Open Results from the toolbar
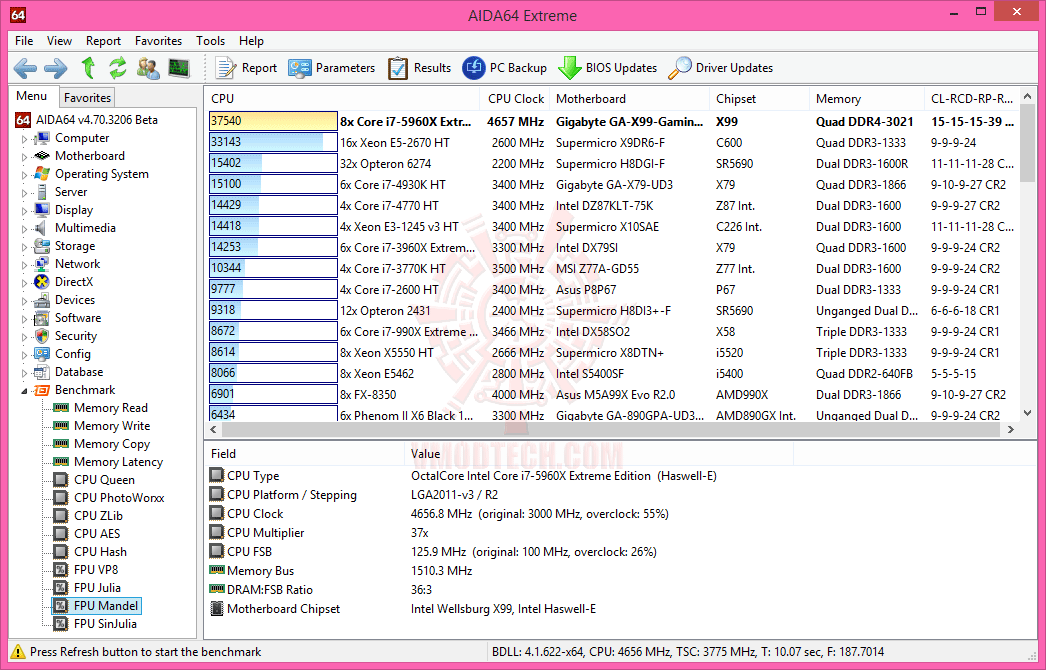 420,68
